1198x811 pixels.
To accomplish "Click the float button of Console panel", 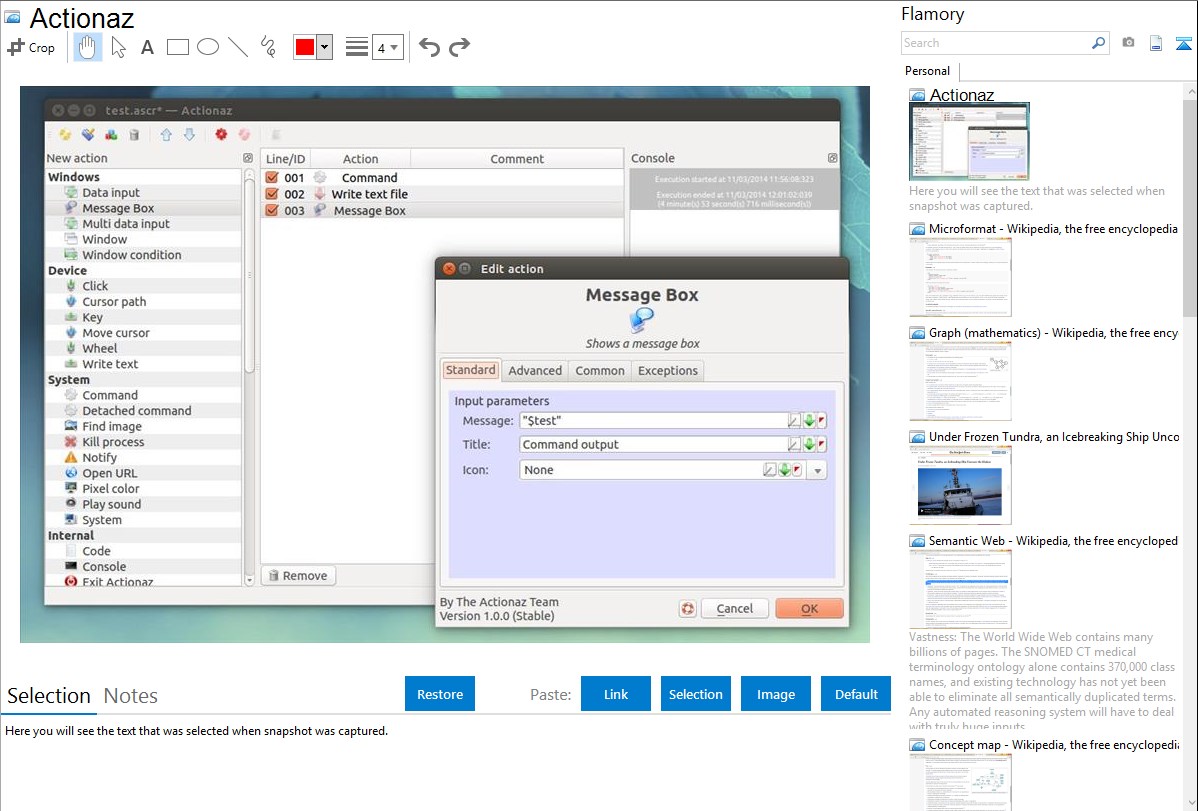I will click(832, 158).
